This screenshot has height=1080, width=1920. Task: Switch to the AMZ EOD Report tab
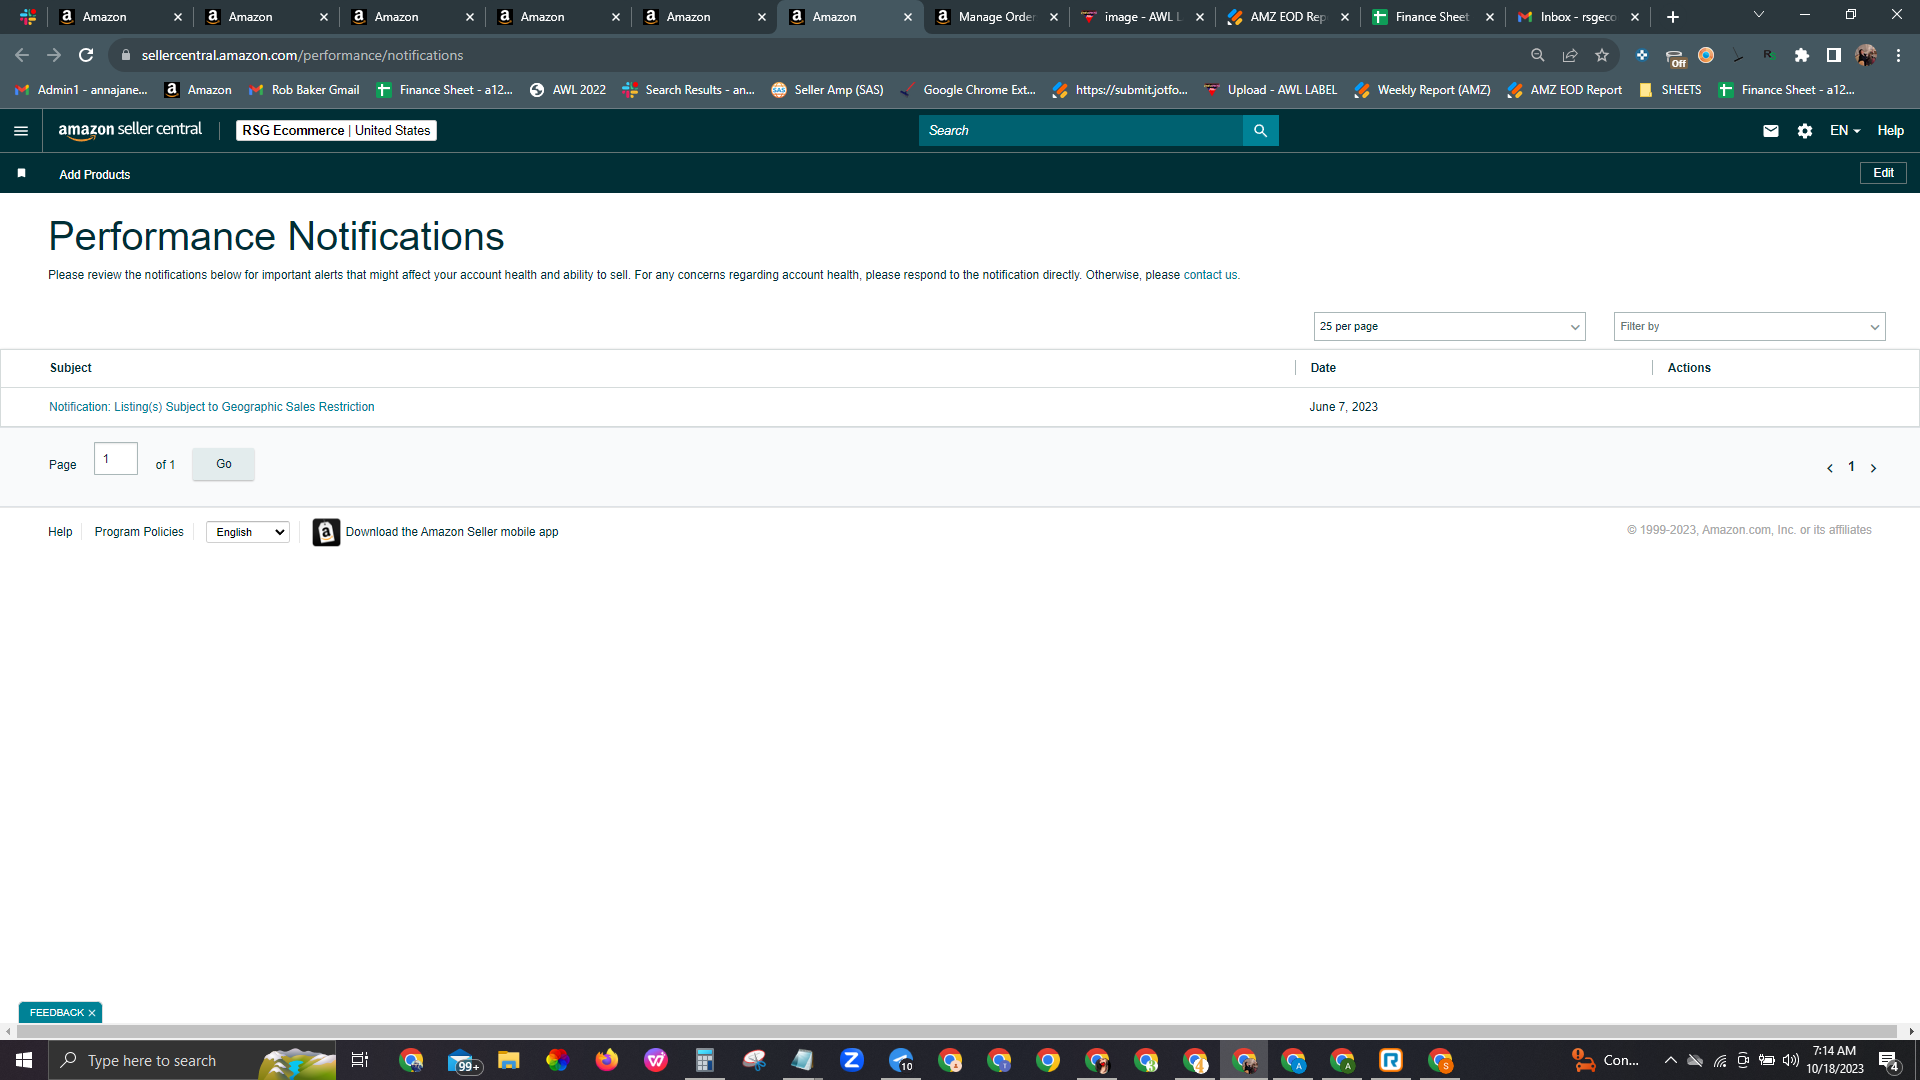point(1289,17)
